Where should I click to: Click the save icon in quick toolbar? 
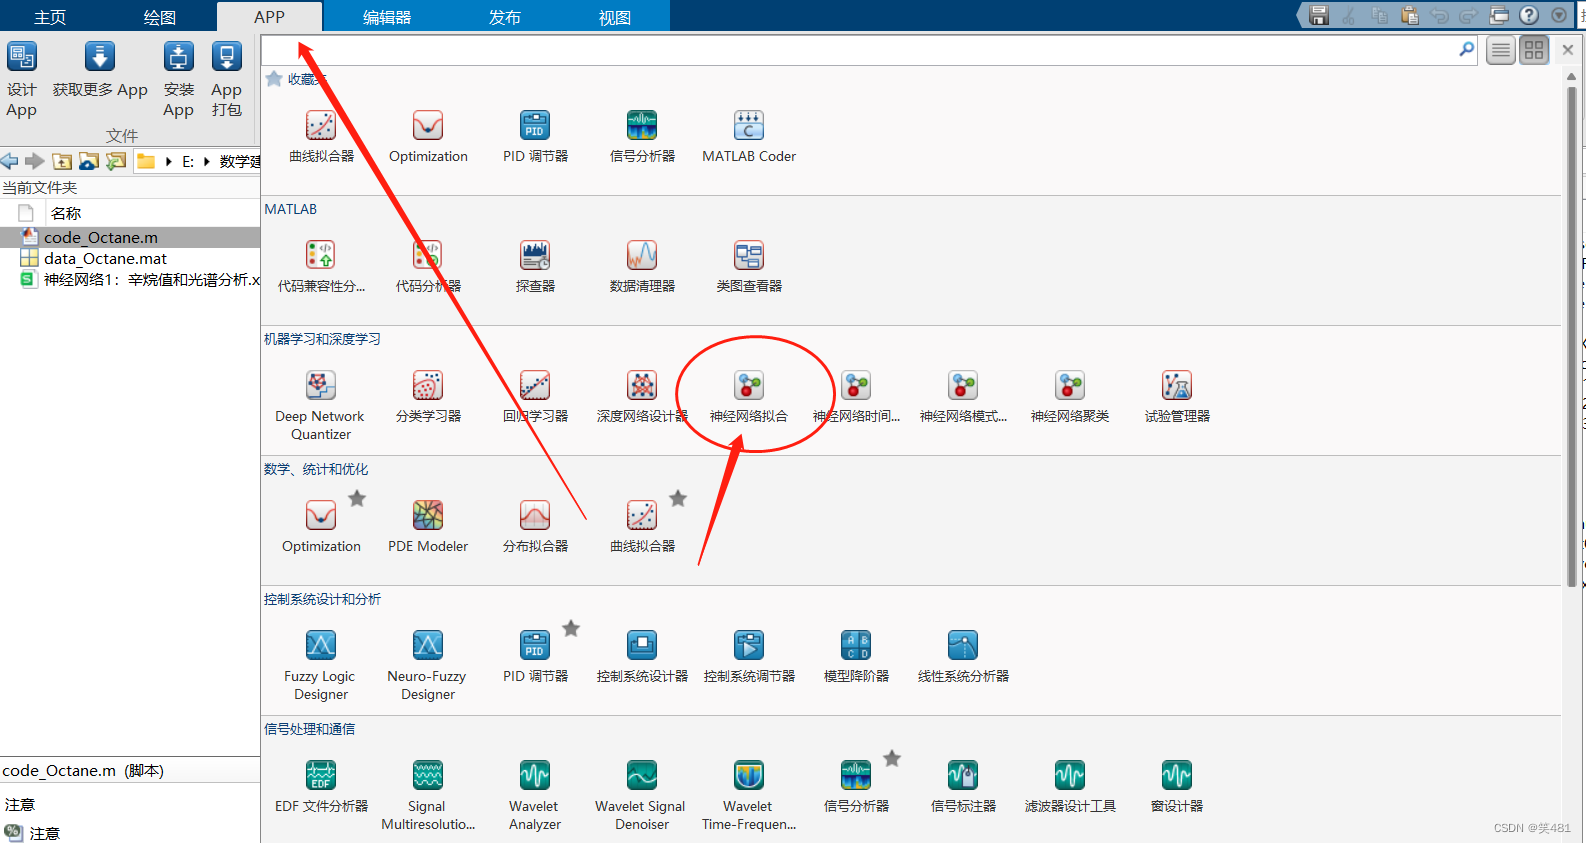point(1319,15)
